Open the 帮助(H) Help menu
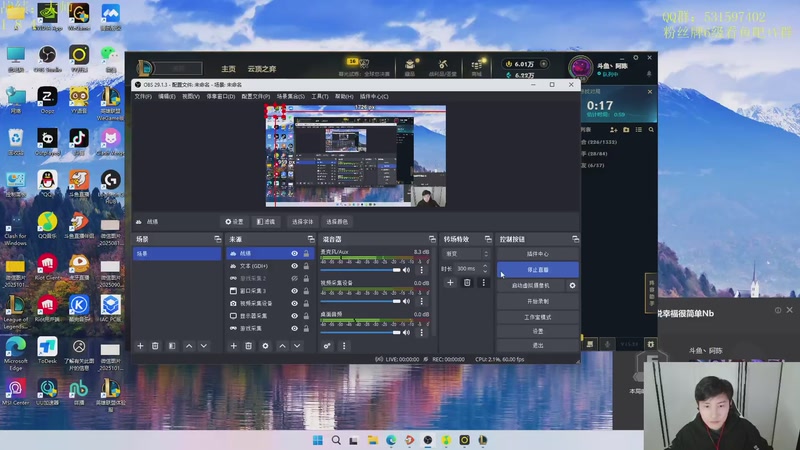This screenshot has height=450, width=800. point(344,96)
